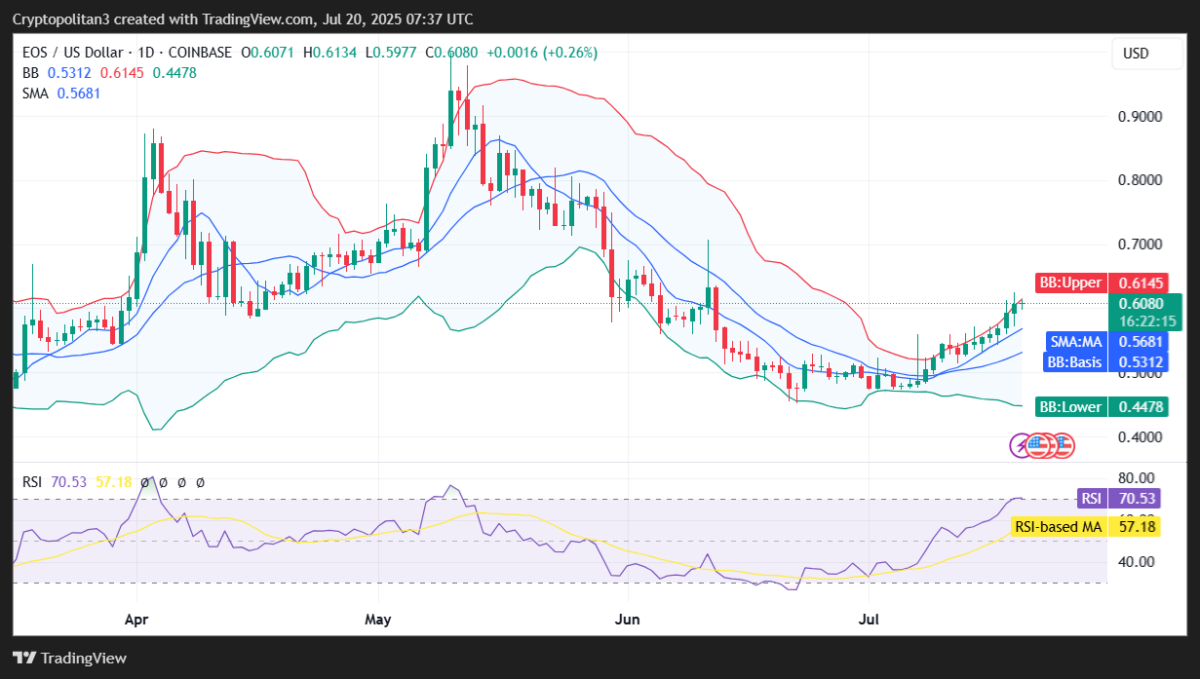Viewport: 1200px width, 679px height.
Task: Click the green BB:Lower price label
Action: point(1070,407)
